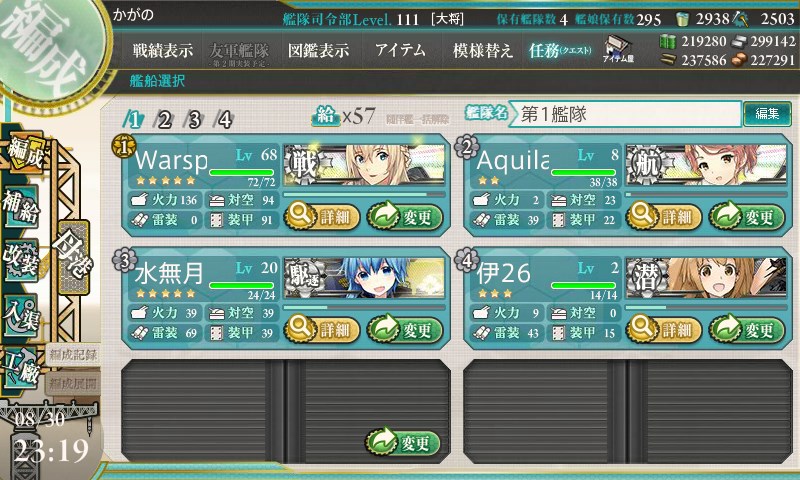Open the 工廠 factory sidebar icon
This screenshot has height=480, width=800.
coord(21,368)
